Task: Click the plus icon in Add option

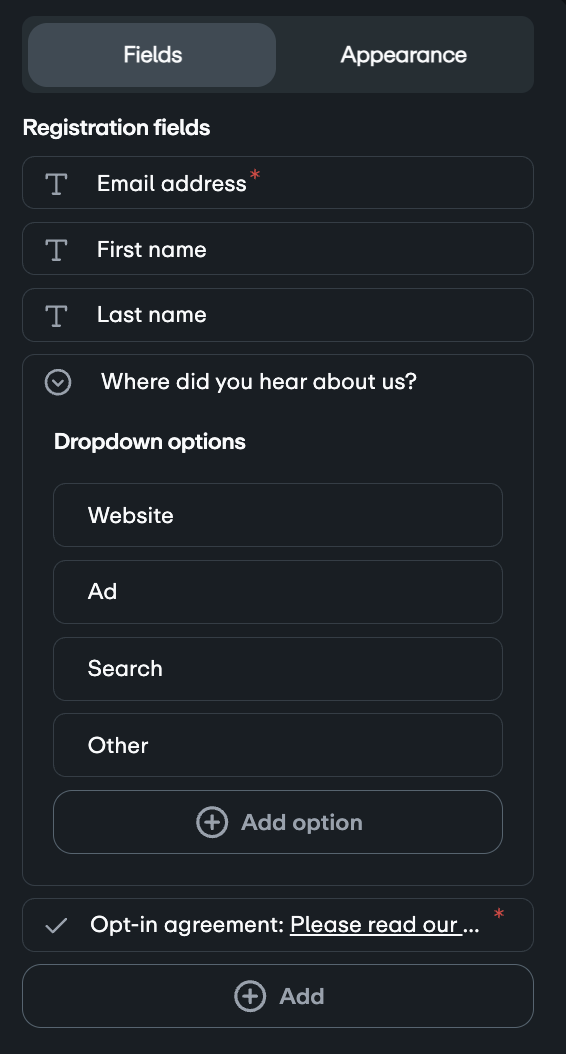Action: coord(212,822)
